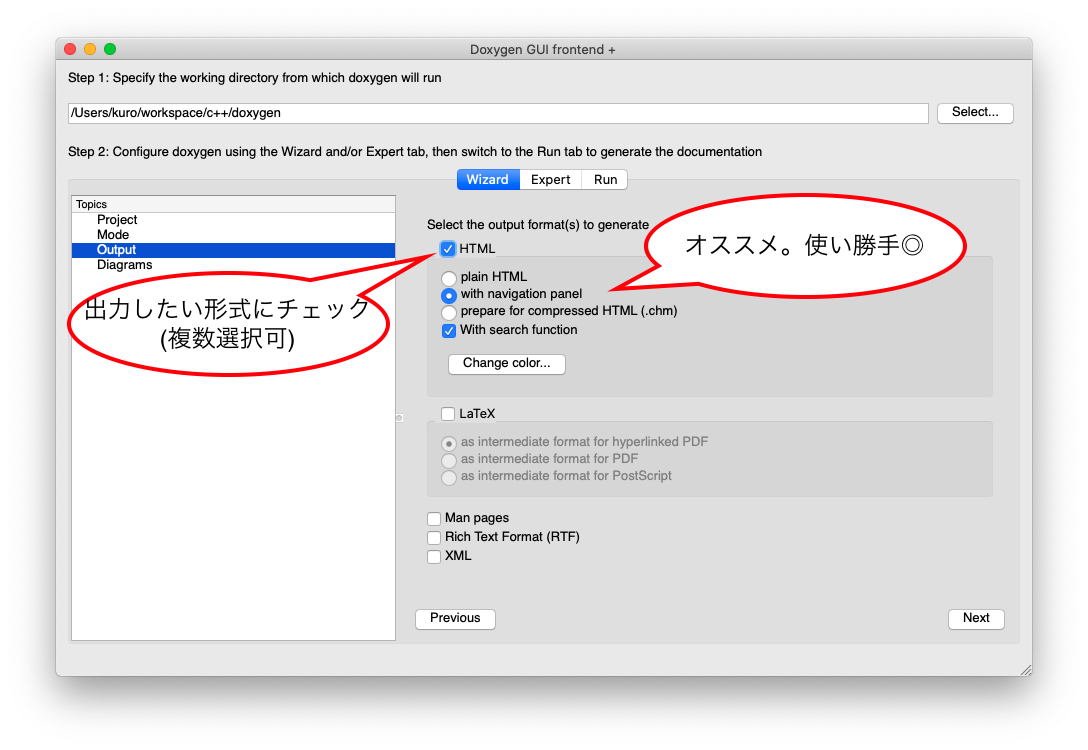Select the plain HTML radio button
The image size is (1088, 750).
pyautogui.click(x=449, y=278)
